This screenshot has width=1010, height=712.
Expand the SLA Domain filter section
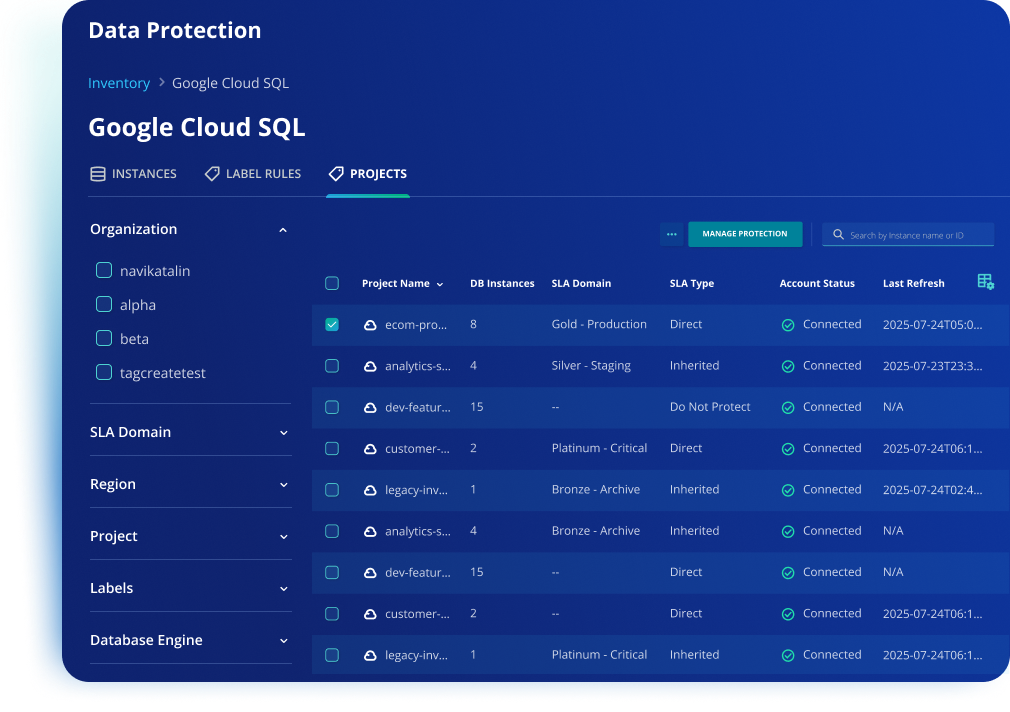pyautogui.click(x=283, y=431)
